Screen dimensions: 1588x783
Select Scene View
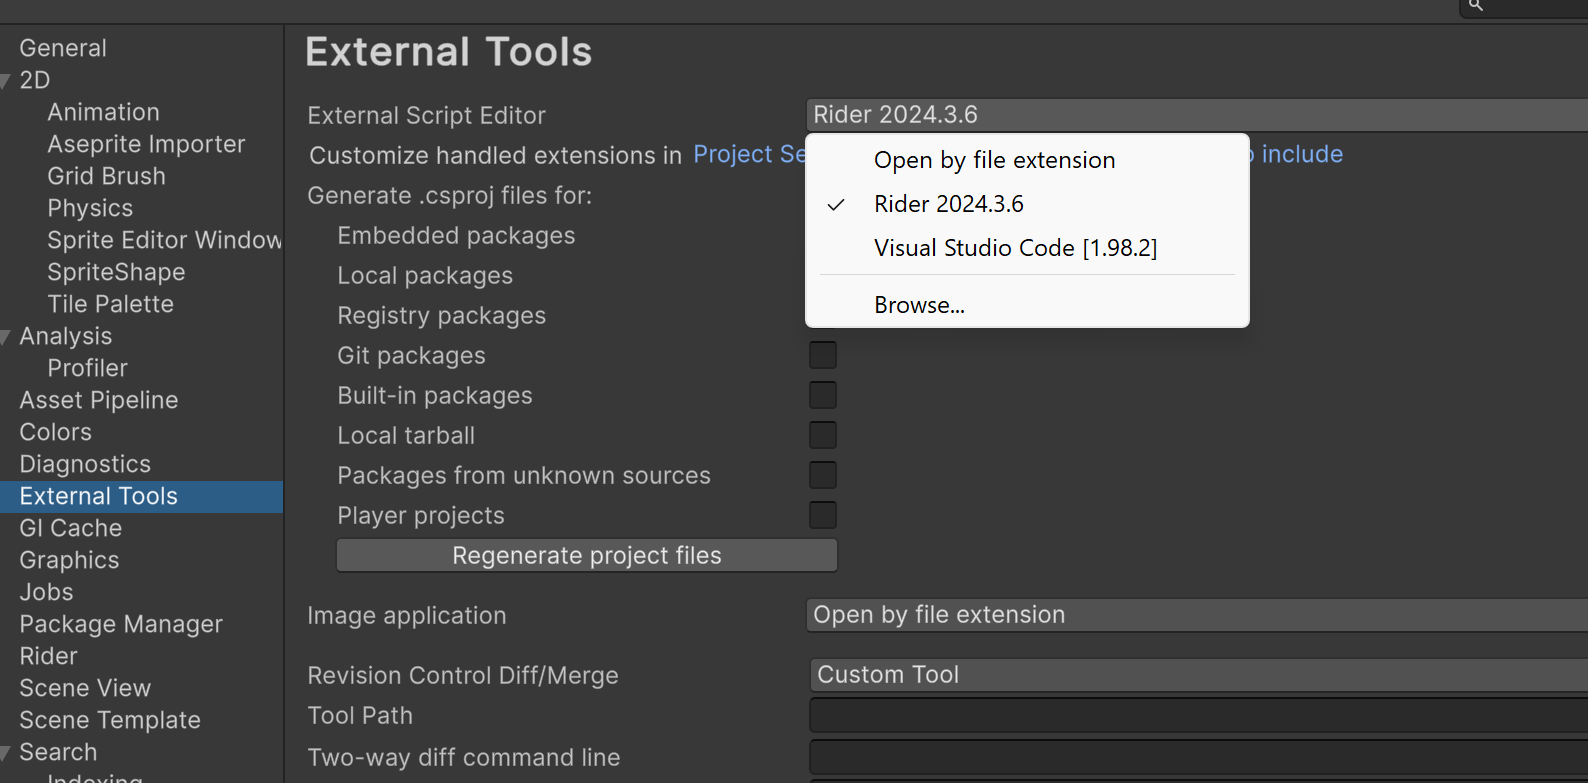85,688
